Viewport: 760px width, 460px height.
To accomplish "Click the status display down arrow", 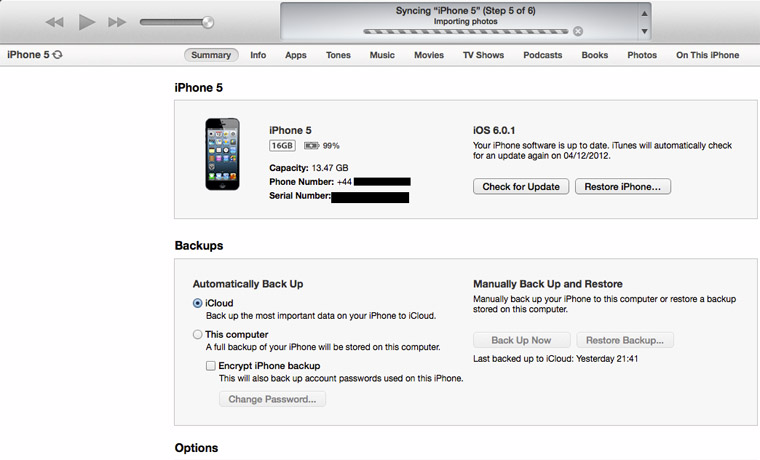I will [x=644, y=31].
